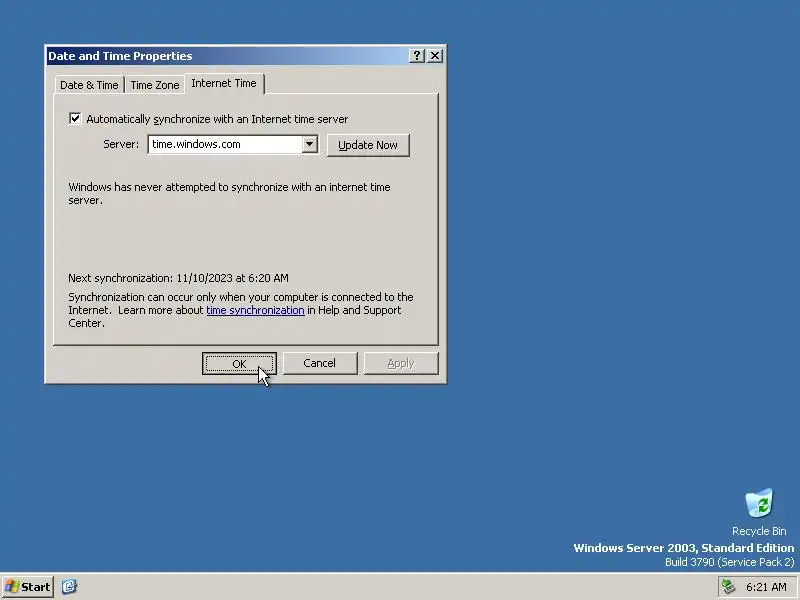
Task: Expand the time server dropdown arrow
Action: click(309, 144)
